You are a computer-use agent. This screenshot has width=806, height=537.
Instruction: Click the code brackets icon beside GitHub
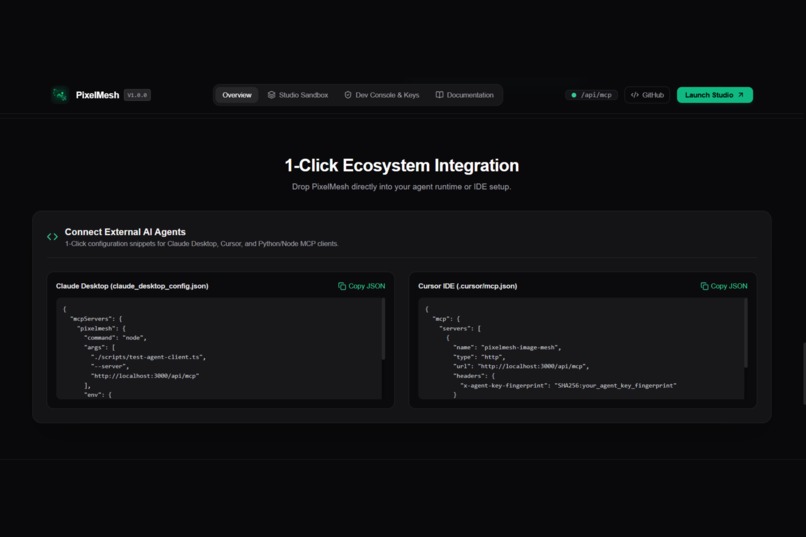[635, 95]
